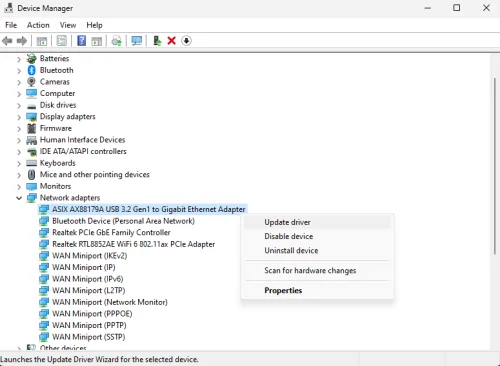Expand the Display adapters node
500x366 pixels.
19,117
